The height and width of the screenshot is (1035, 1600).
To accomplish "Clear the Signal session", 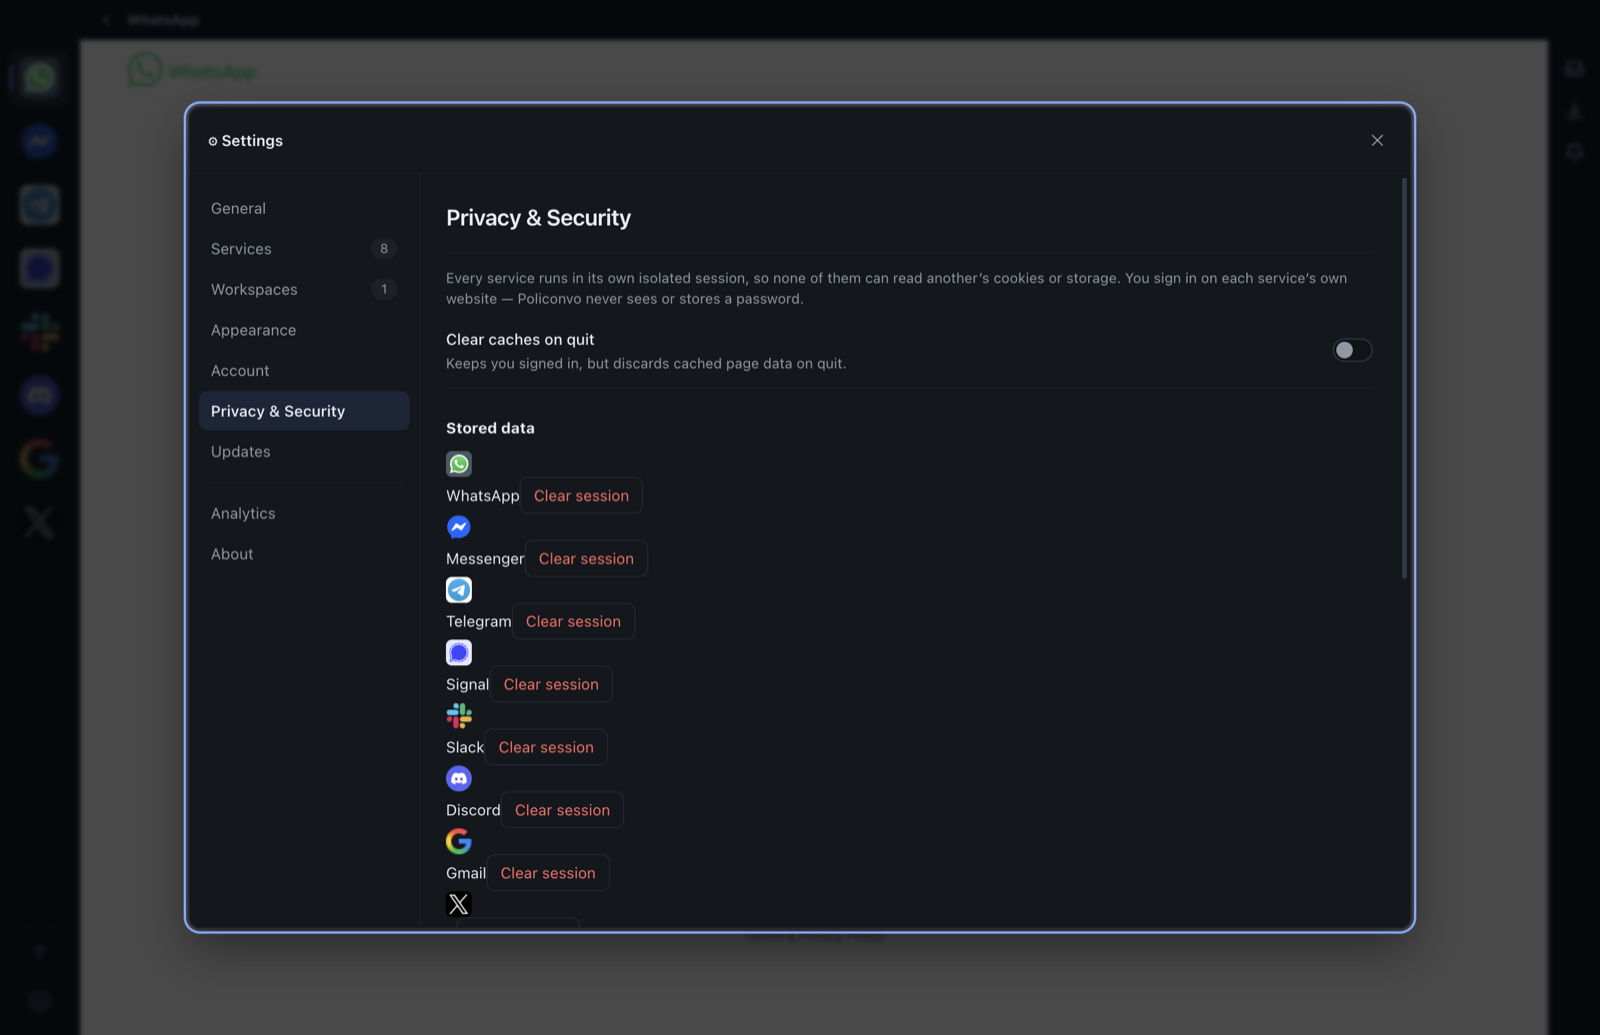I will tap(551, 685).
